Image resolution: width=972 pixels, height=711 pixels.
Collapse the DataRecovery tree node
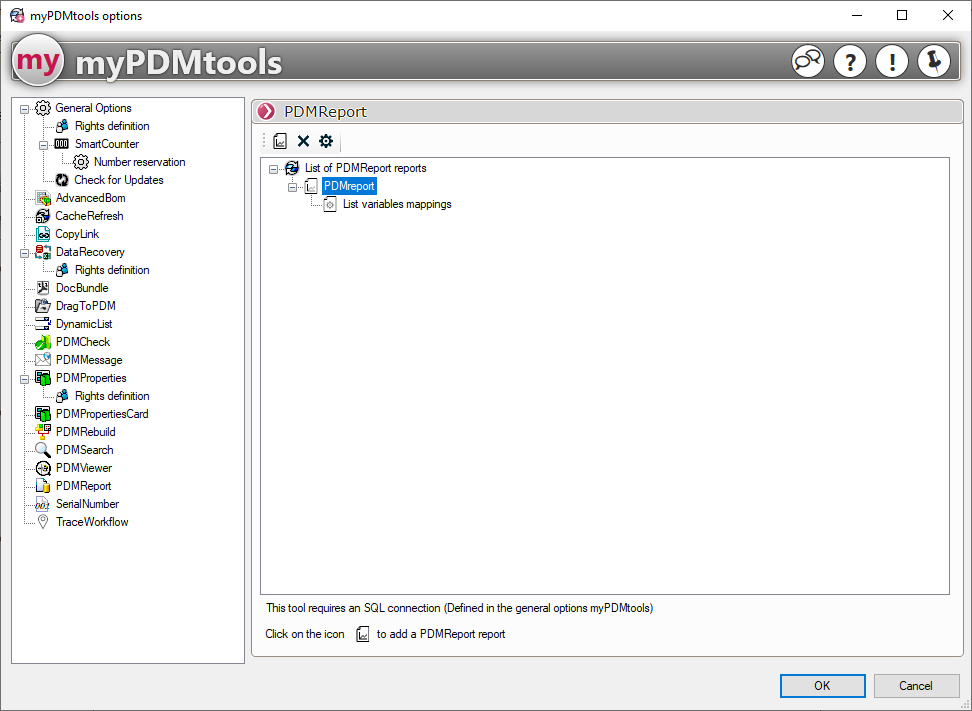point(25,253)
